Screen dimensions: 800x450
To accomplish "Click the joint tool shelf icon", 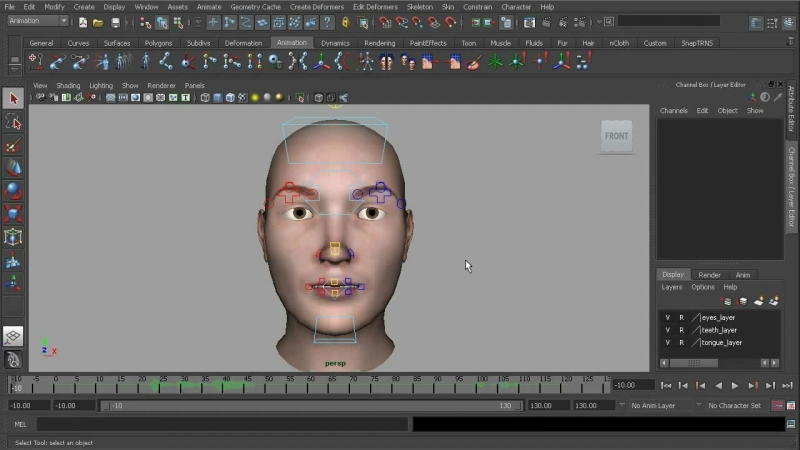I will pos(165,62).
